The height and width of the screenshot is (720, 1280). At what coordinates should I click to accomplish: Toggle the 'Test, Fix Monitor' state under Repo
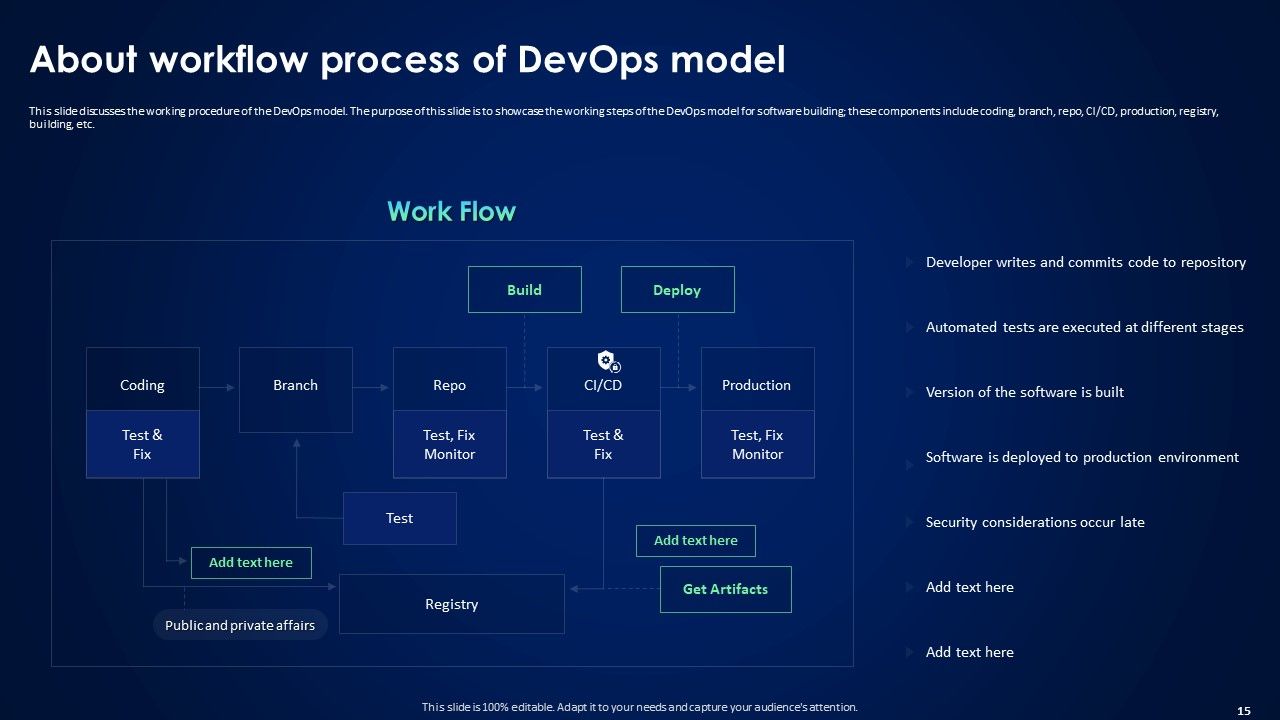click(450, 444)
